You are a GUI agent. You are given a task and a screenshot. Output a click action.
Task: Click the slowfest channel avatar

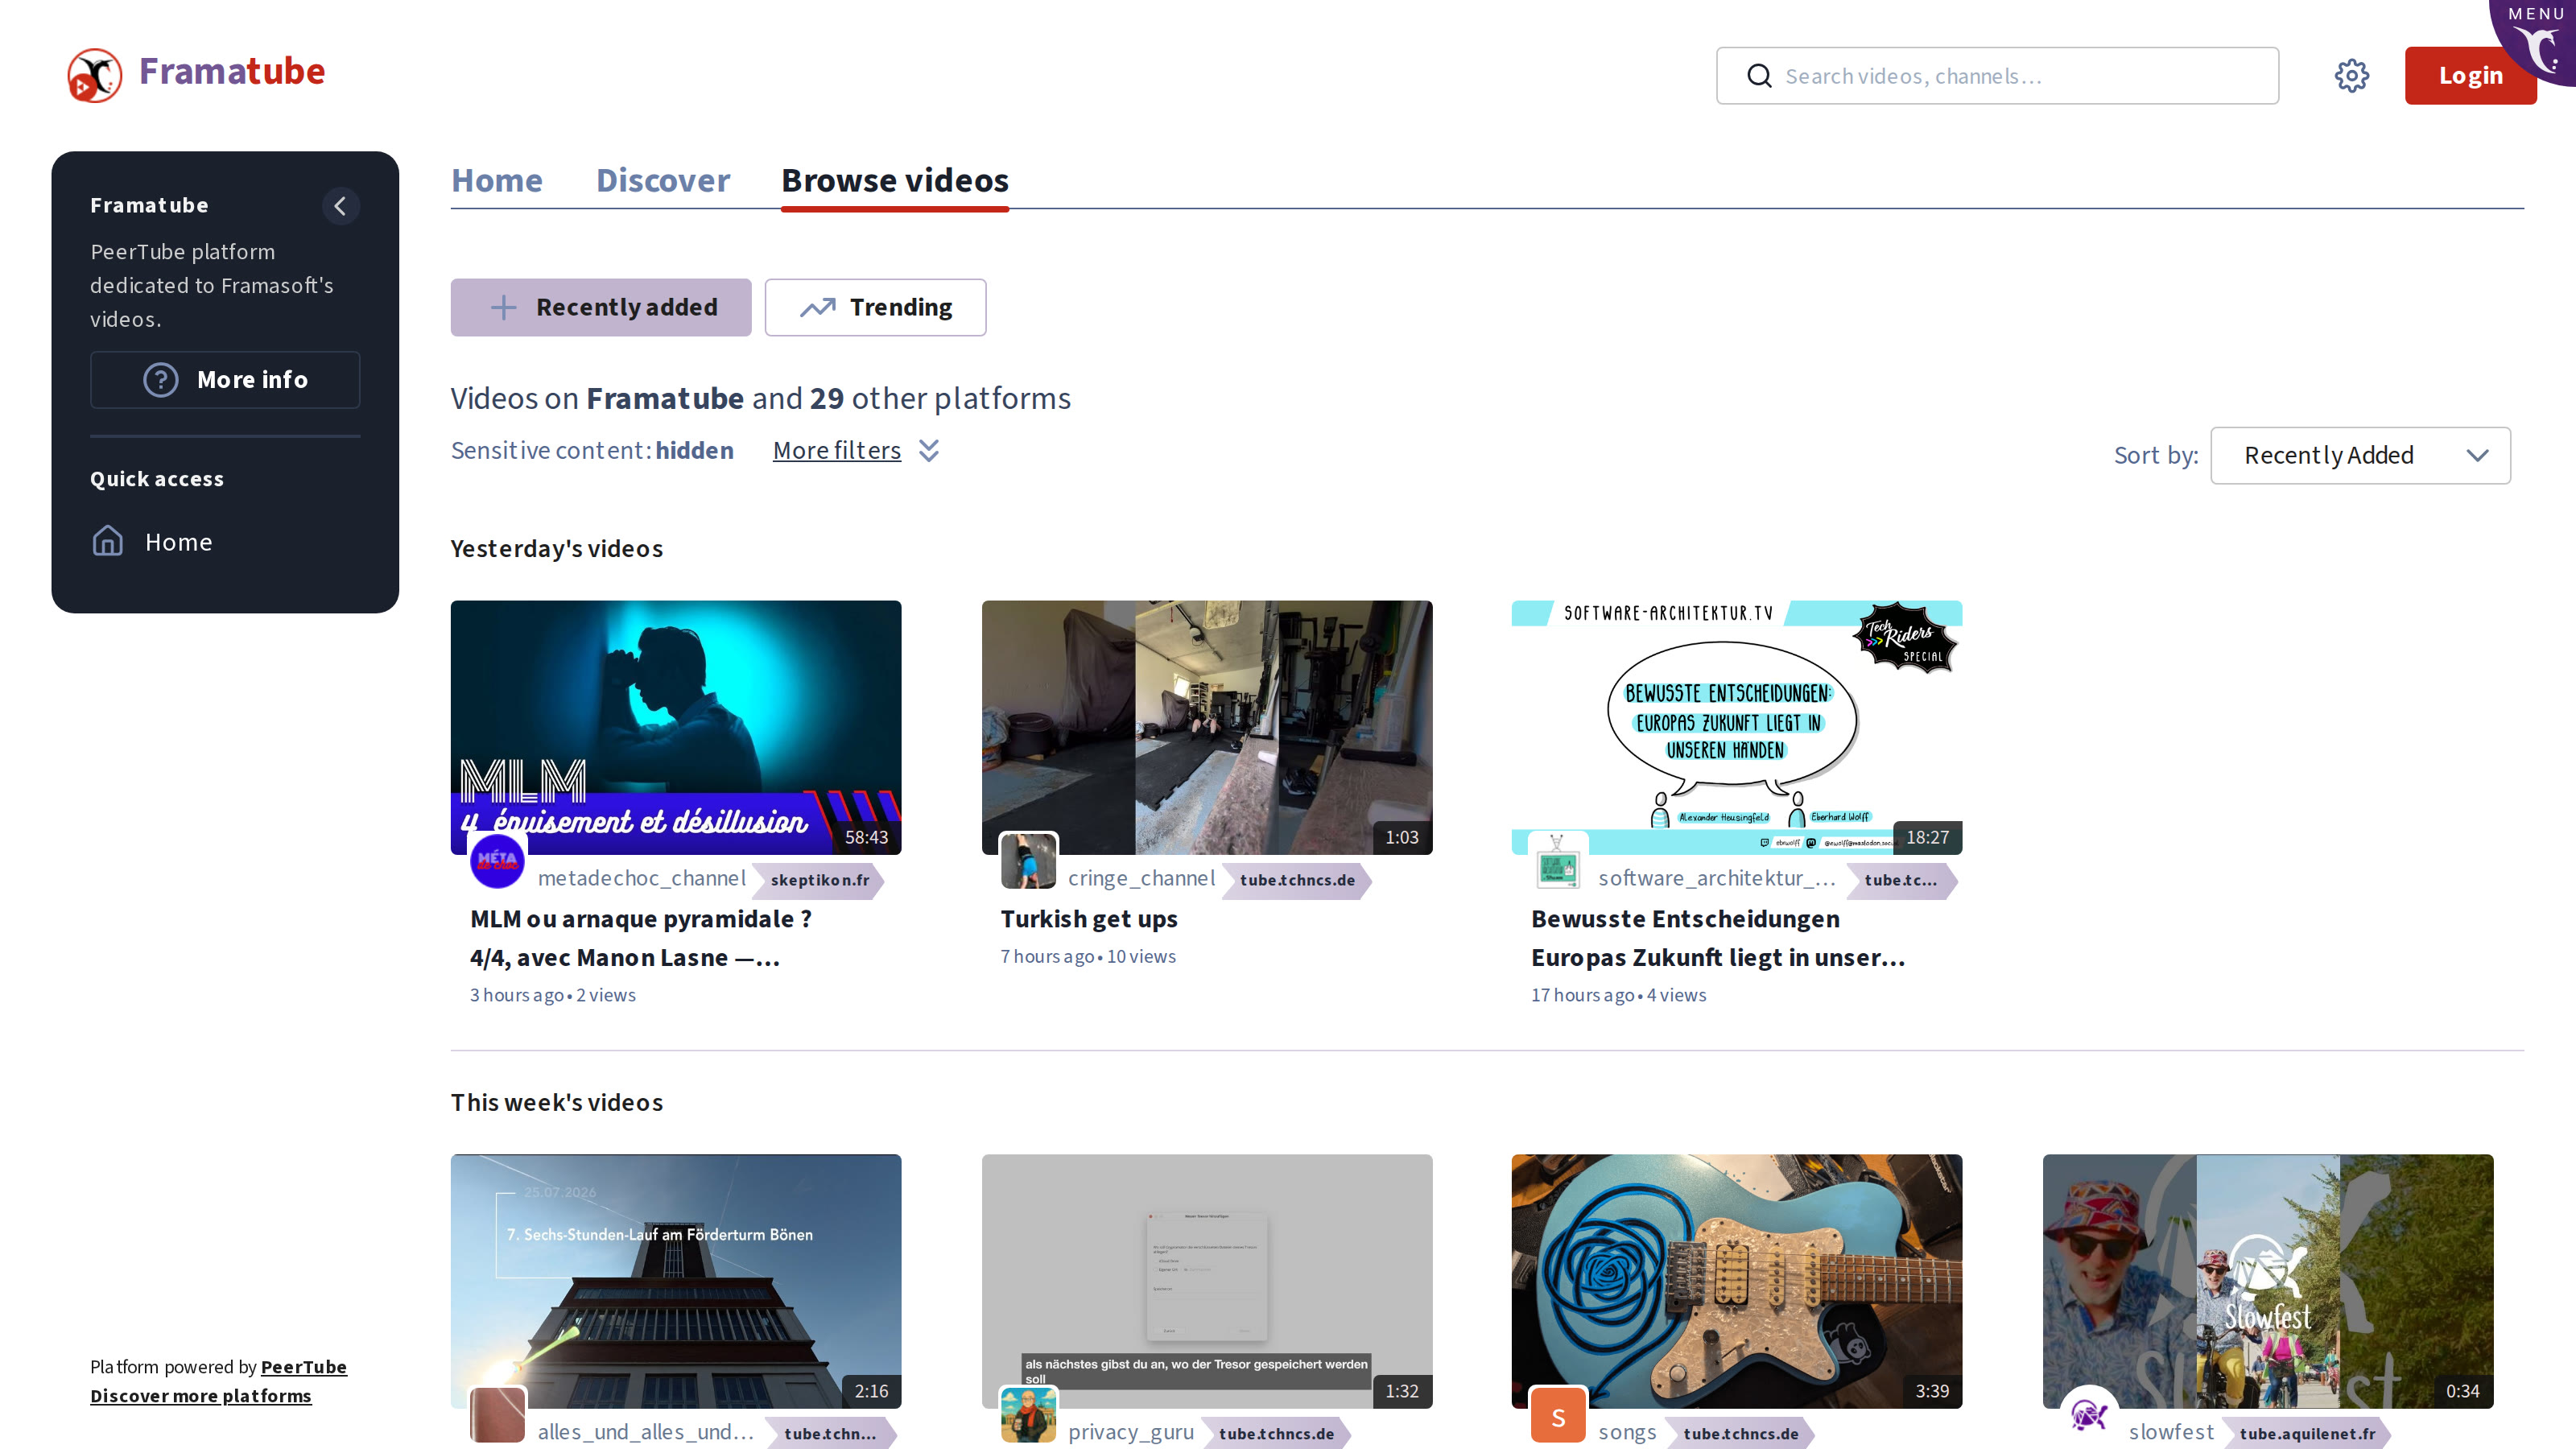[2089, 1414]
